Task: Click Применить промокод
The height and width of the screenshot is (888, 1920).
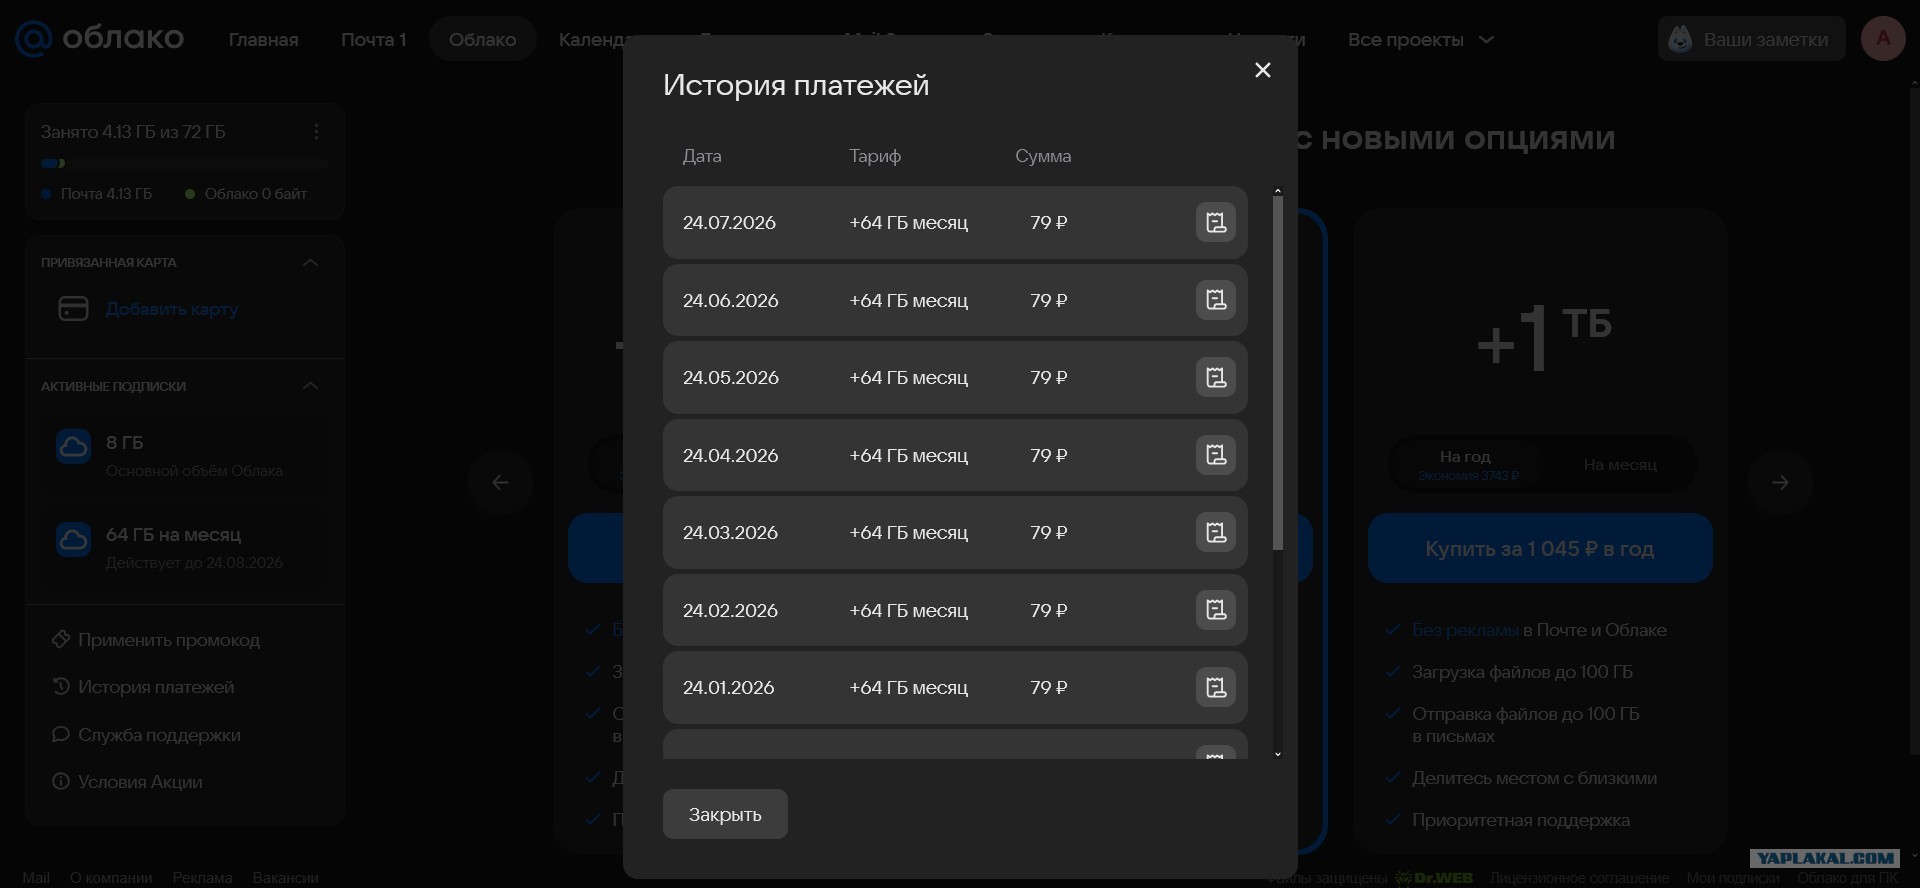Action: [169, 639]
